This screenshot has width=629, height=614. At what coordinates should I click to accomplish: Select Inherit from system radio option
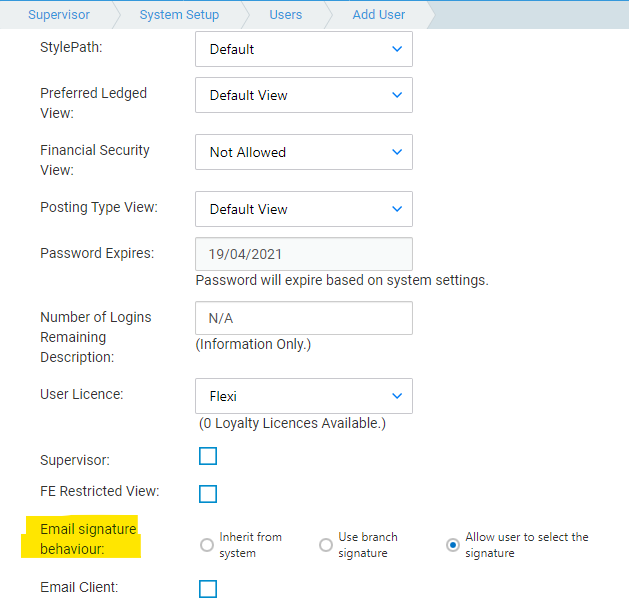pos(207,545)
